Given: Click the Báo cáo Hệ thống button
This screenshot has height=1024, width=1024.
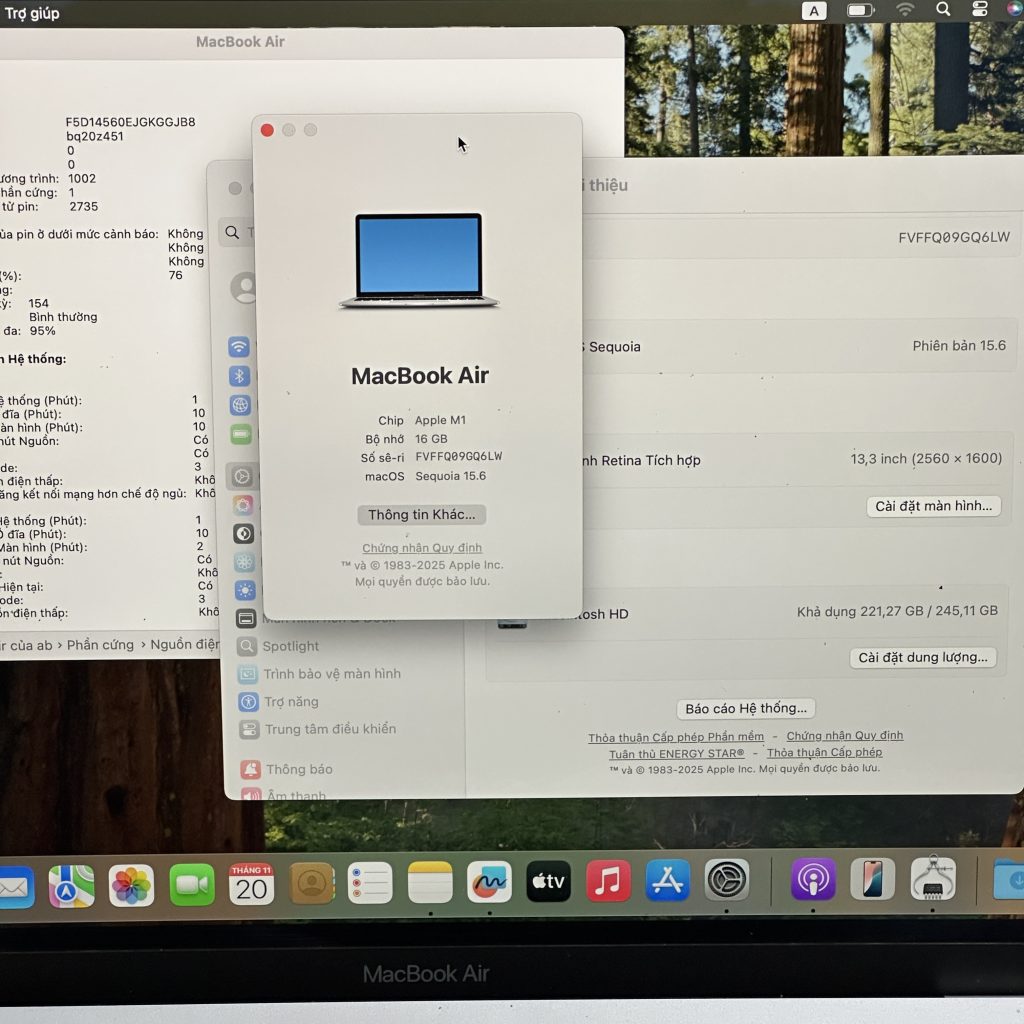Looking at the screenshot, I should (746, 708).
